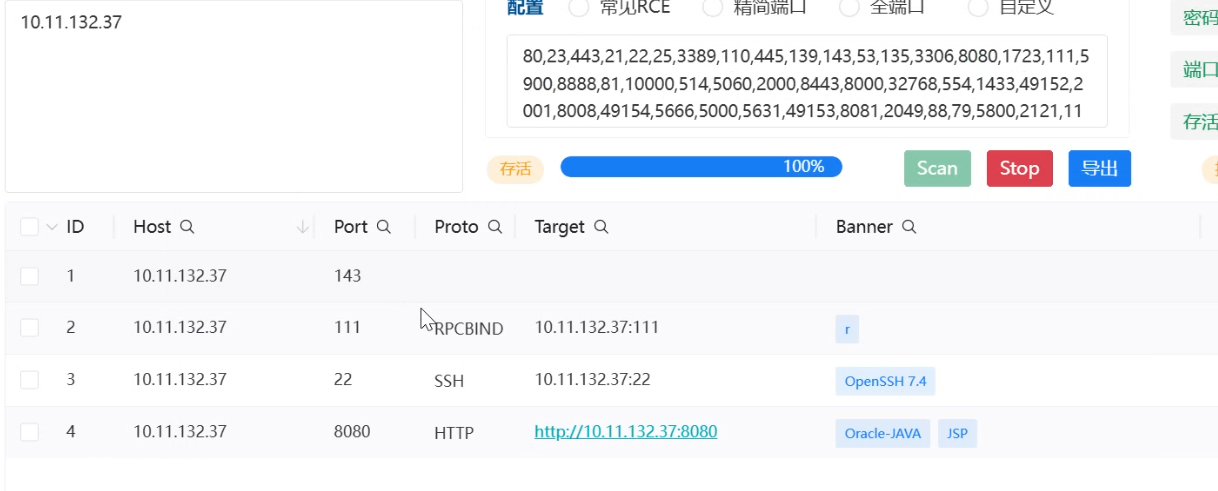This screenshot has height=491, width=1218.
Task: Click the Oracle-JAVA banner tag
Action: tap(882, 433)
